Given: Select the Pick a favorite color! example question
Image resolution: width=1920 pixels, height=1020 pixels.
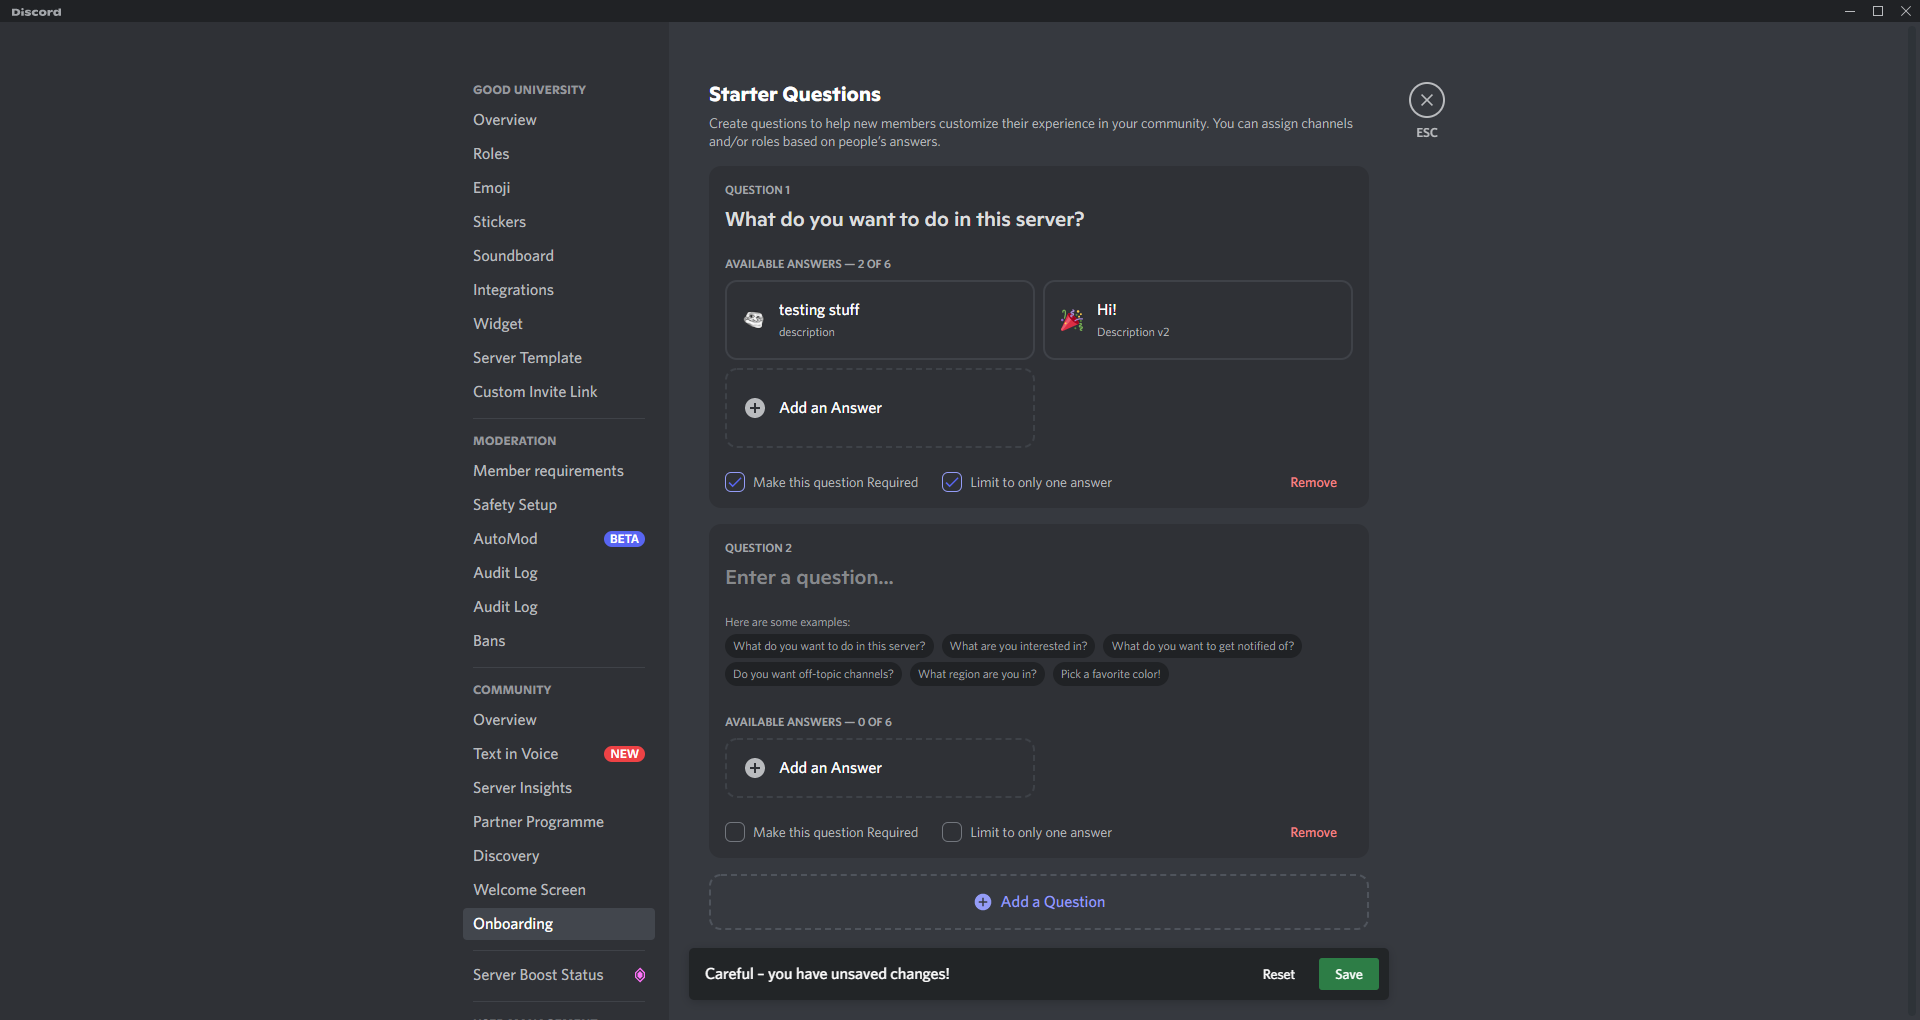Looking at the screenshot, I should click(x=1110, y=673).
